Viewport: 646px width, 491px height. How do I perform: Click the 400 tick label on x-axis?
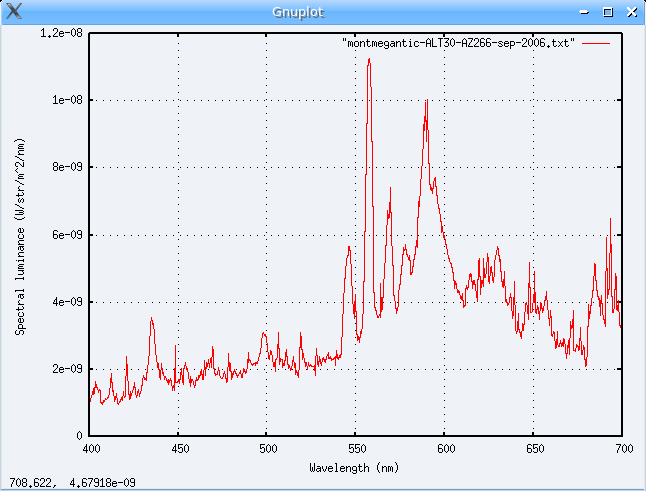[90, 450]
